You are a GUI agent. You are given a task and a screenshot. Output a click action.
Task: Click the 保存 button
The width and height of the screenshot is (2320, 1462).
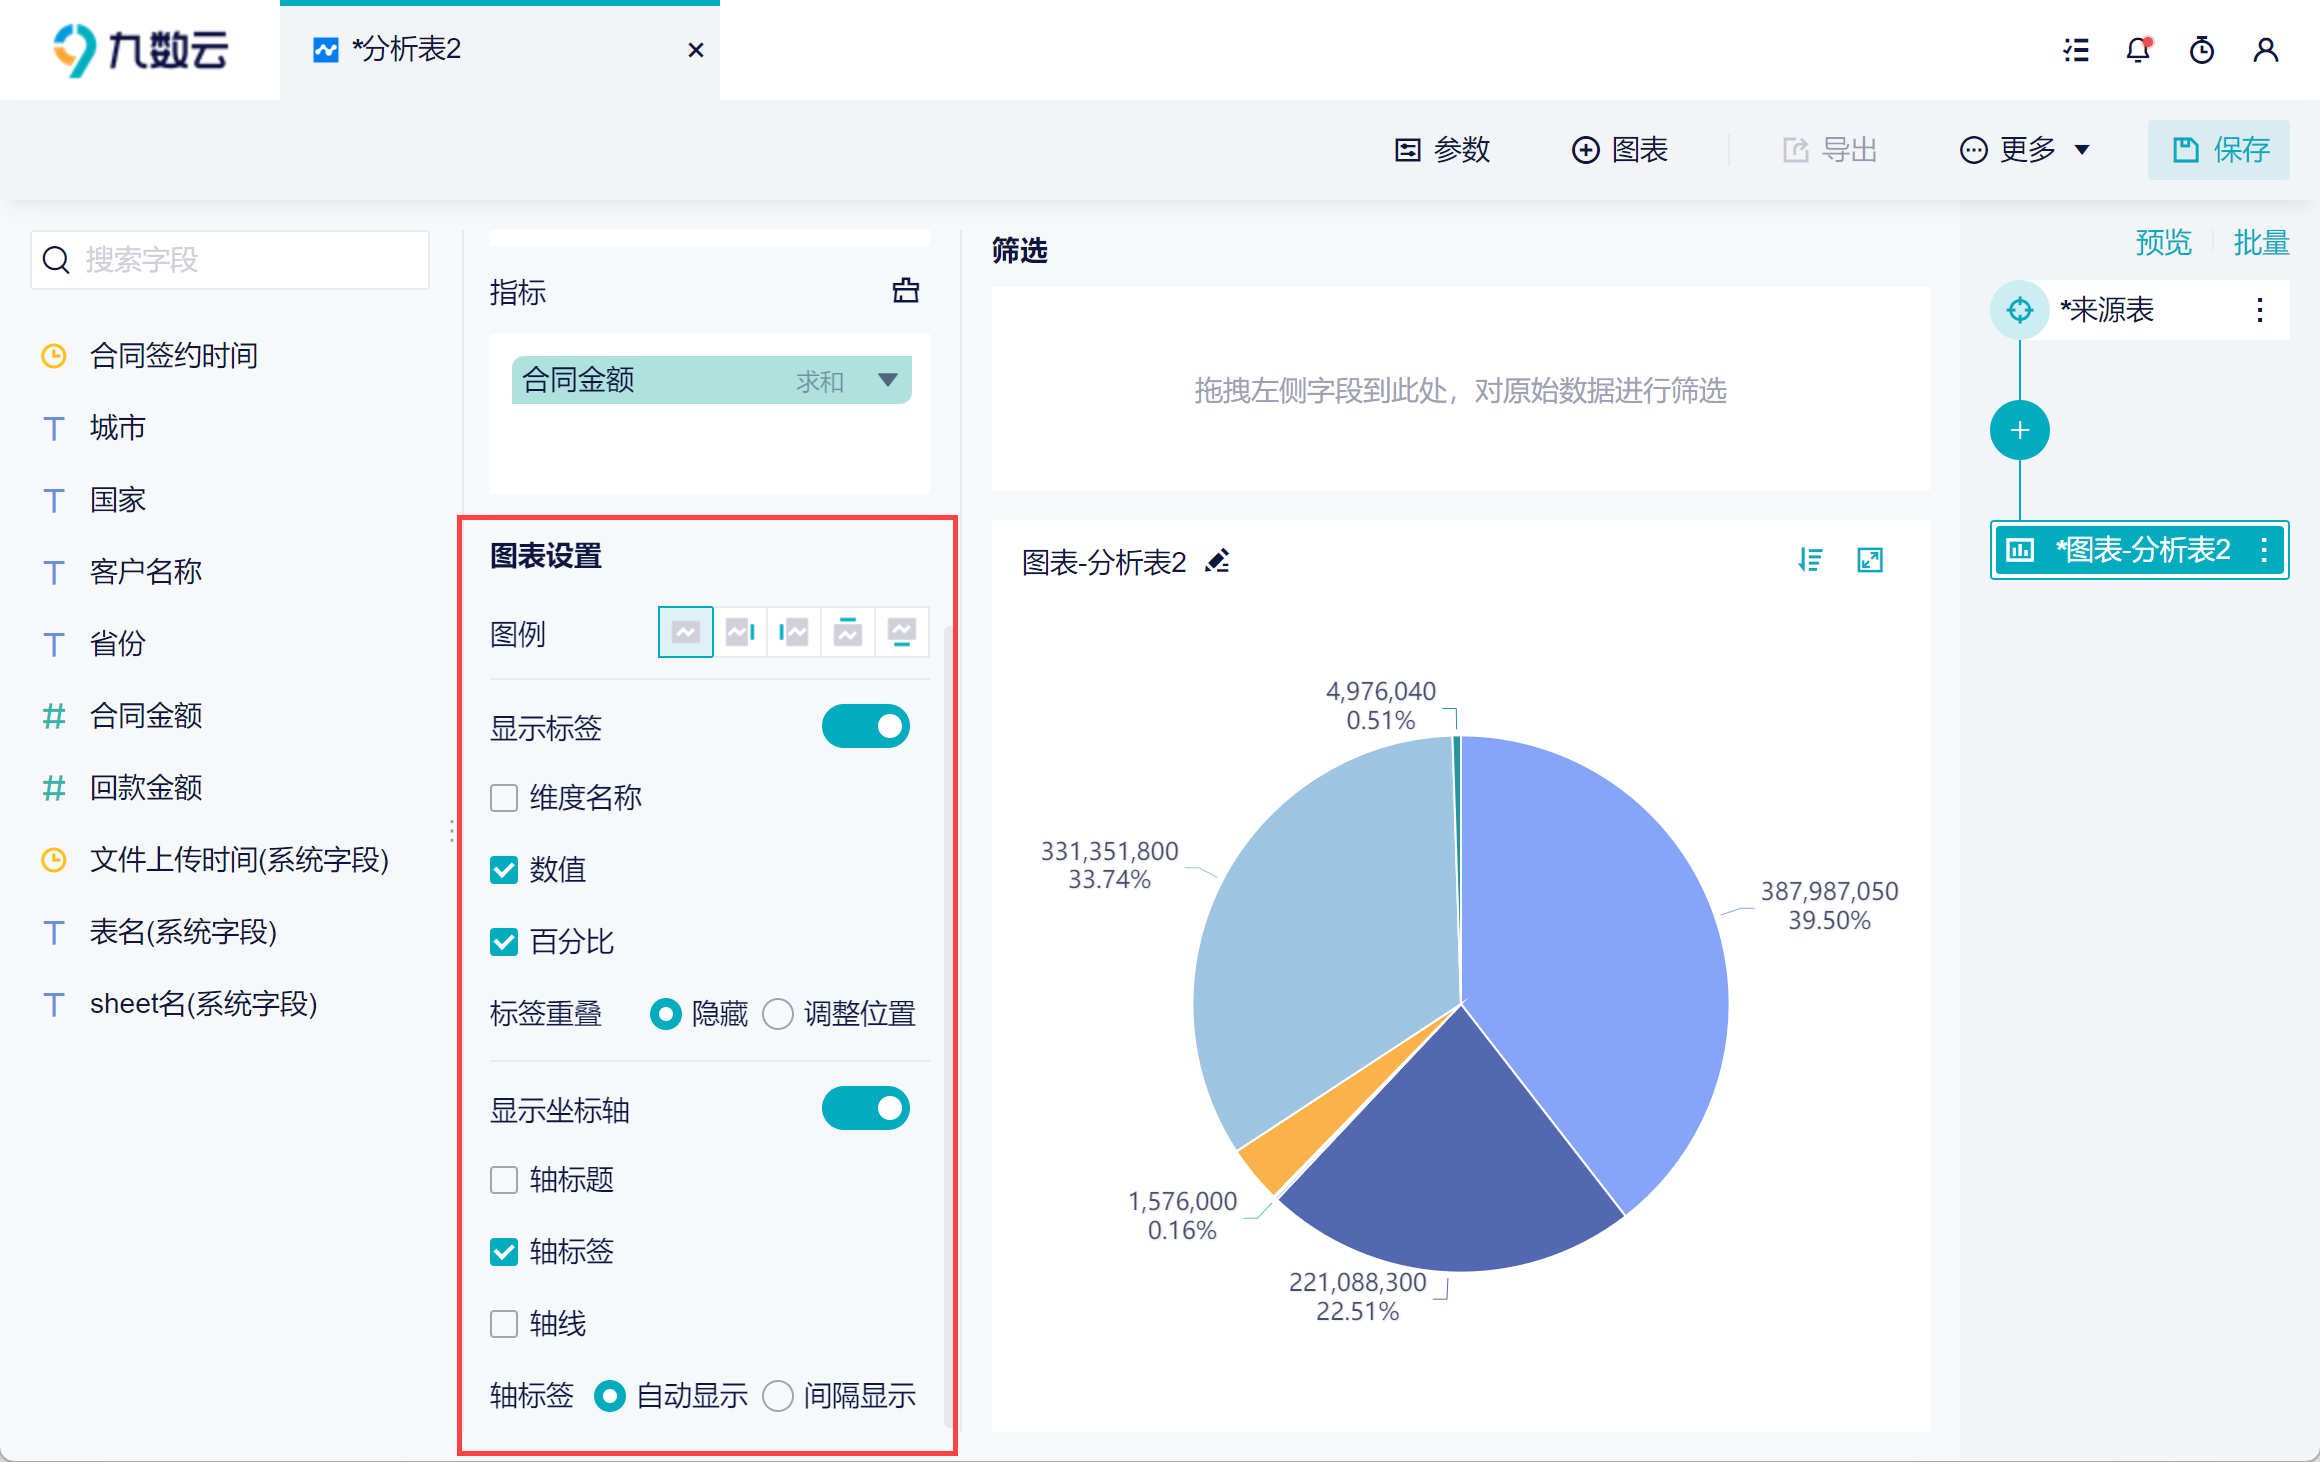(x=2219, y=150)
